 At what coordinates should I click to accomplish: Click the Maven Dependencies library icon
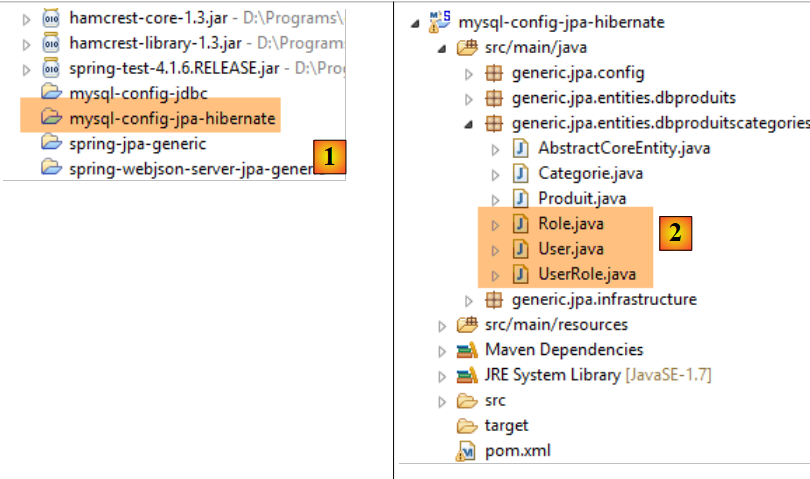tap(467, 350)
